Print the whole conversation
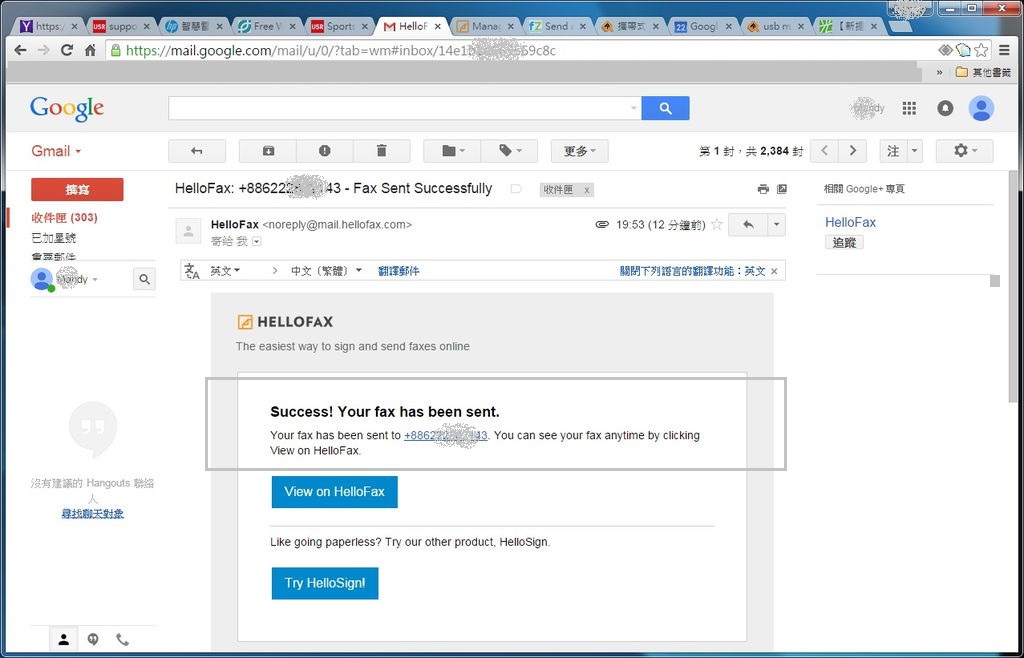 763,189
